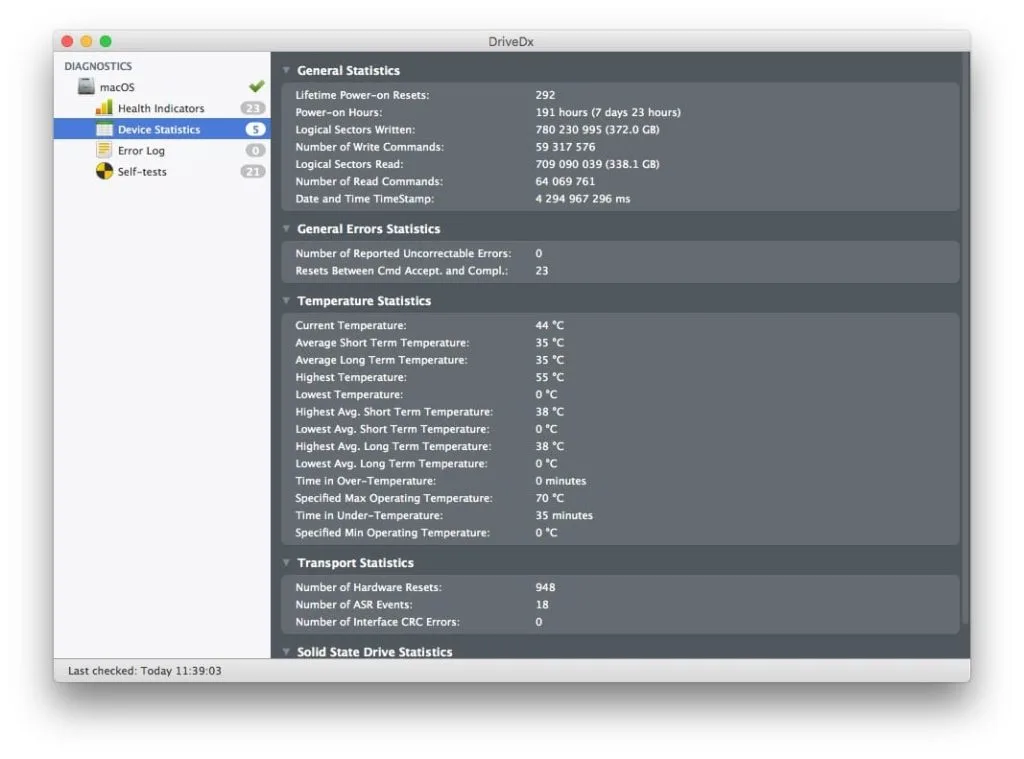Click the DriveDx window title
Viewport: 1024px width, 759px height.
511,41
